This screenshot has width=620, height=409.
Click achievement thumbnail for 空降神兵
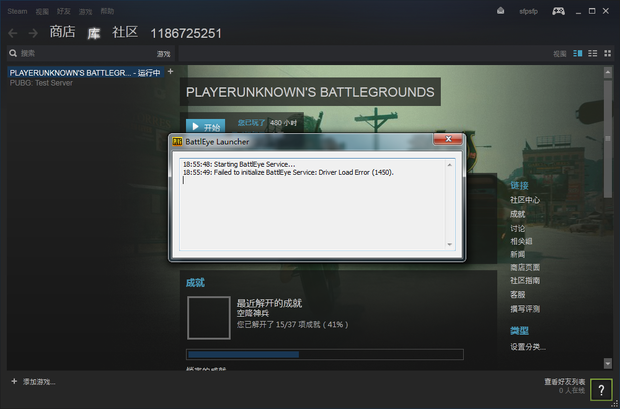(x=209, y=318)
